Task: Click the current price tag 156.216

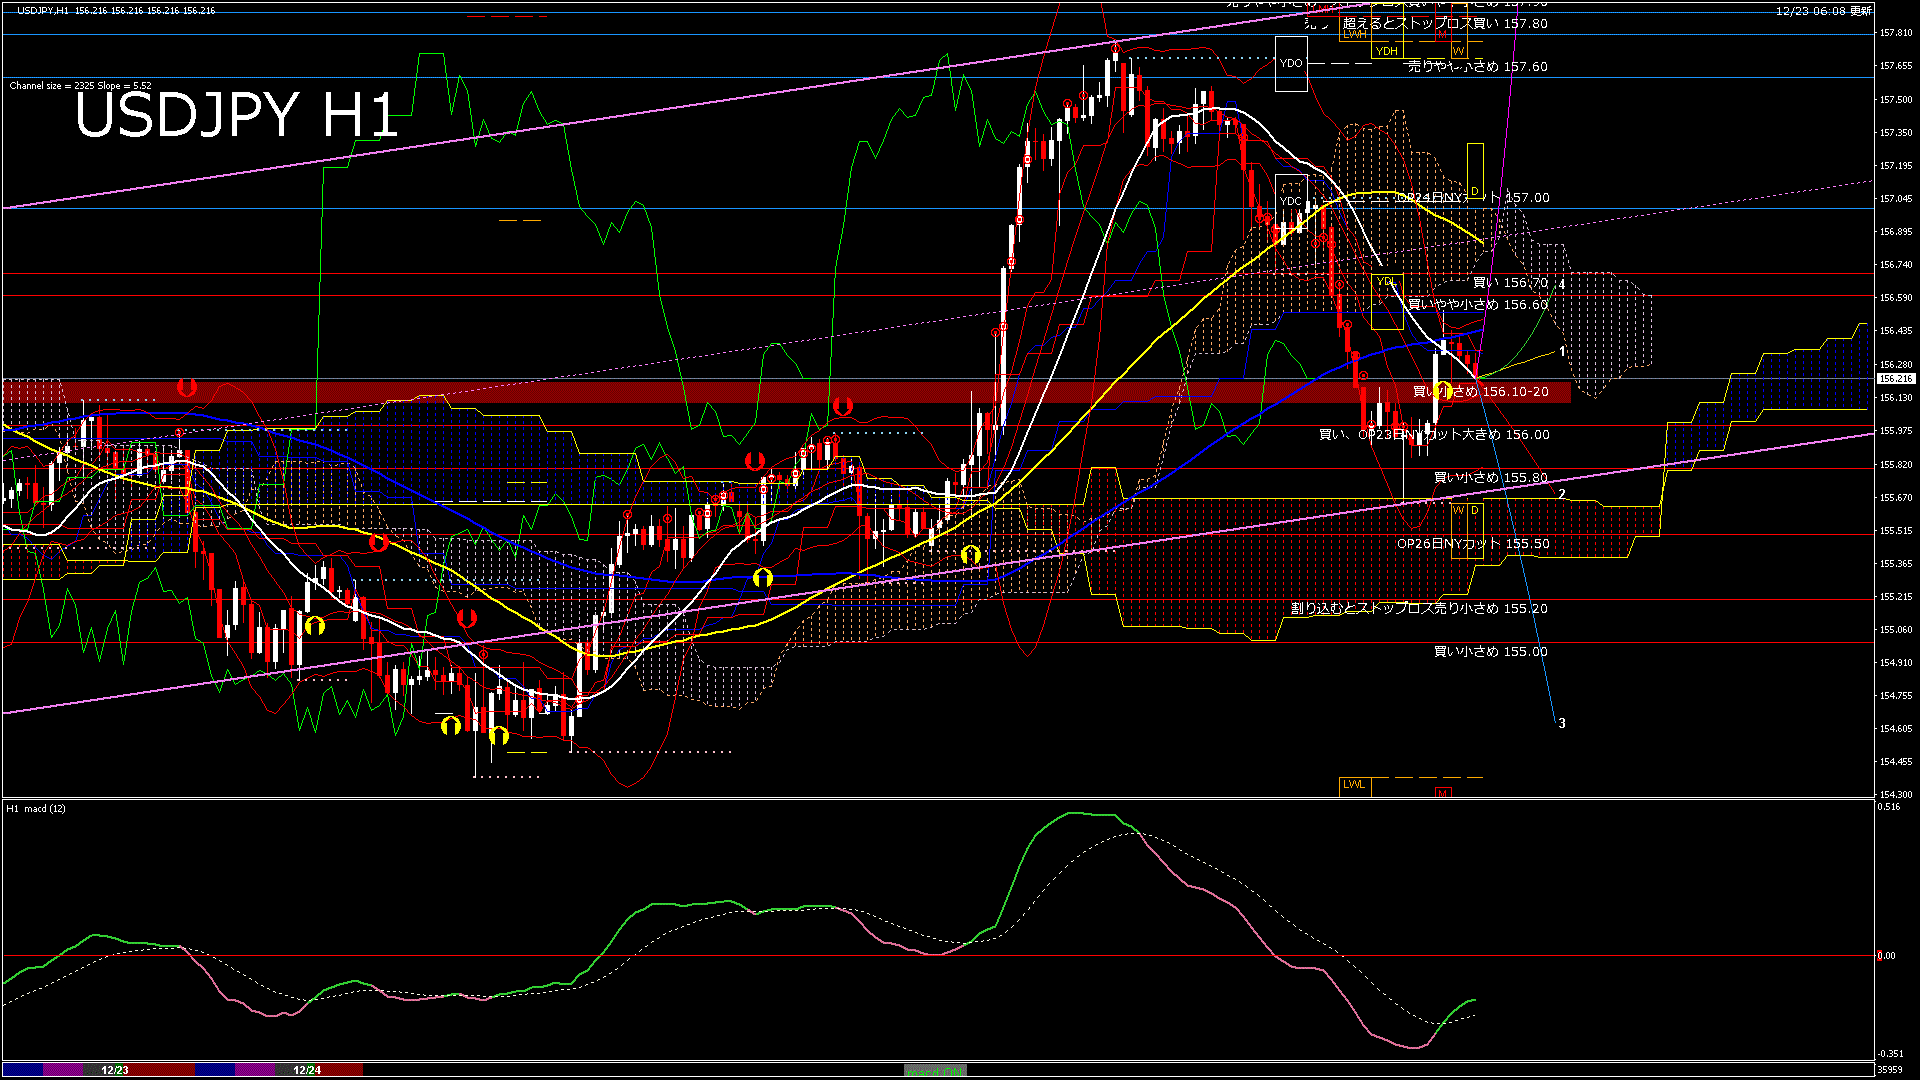Action: click(x=1895, y=379)
